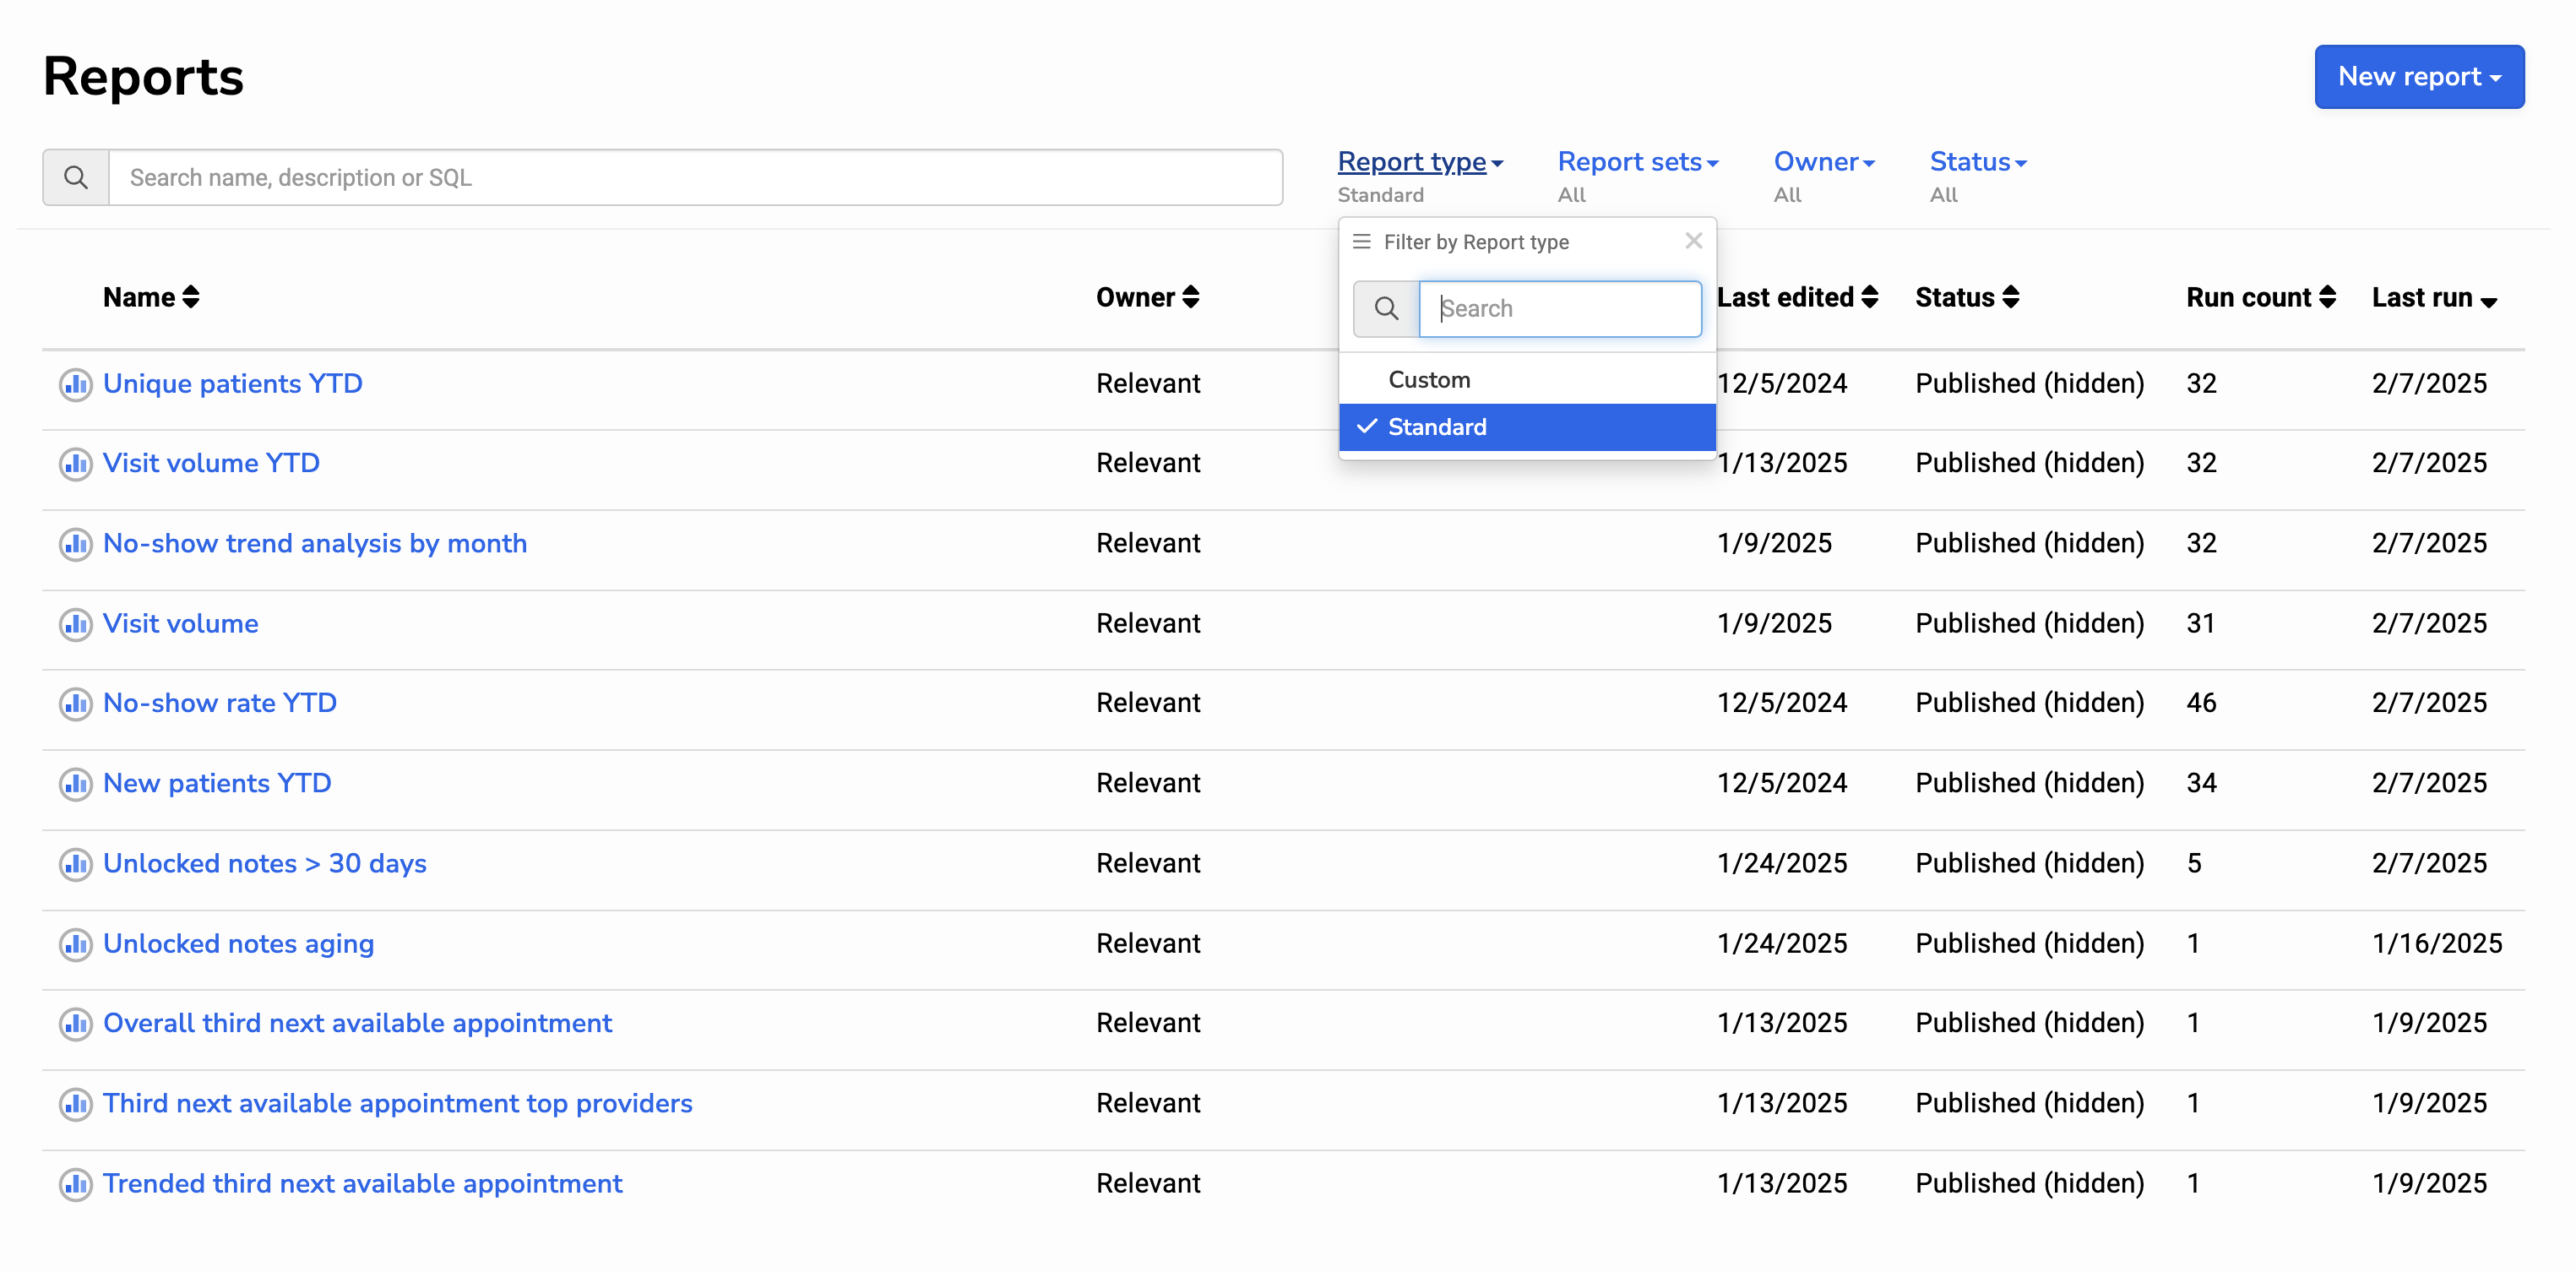
Task: Click the hamburger icon in filter popup header
Action: tap(1361, 242)
